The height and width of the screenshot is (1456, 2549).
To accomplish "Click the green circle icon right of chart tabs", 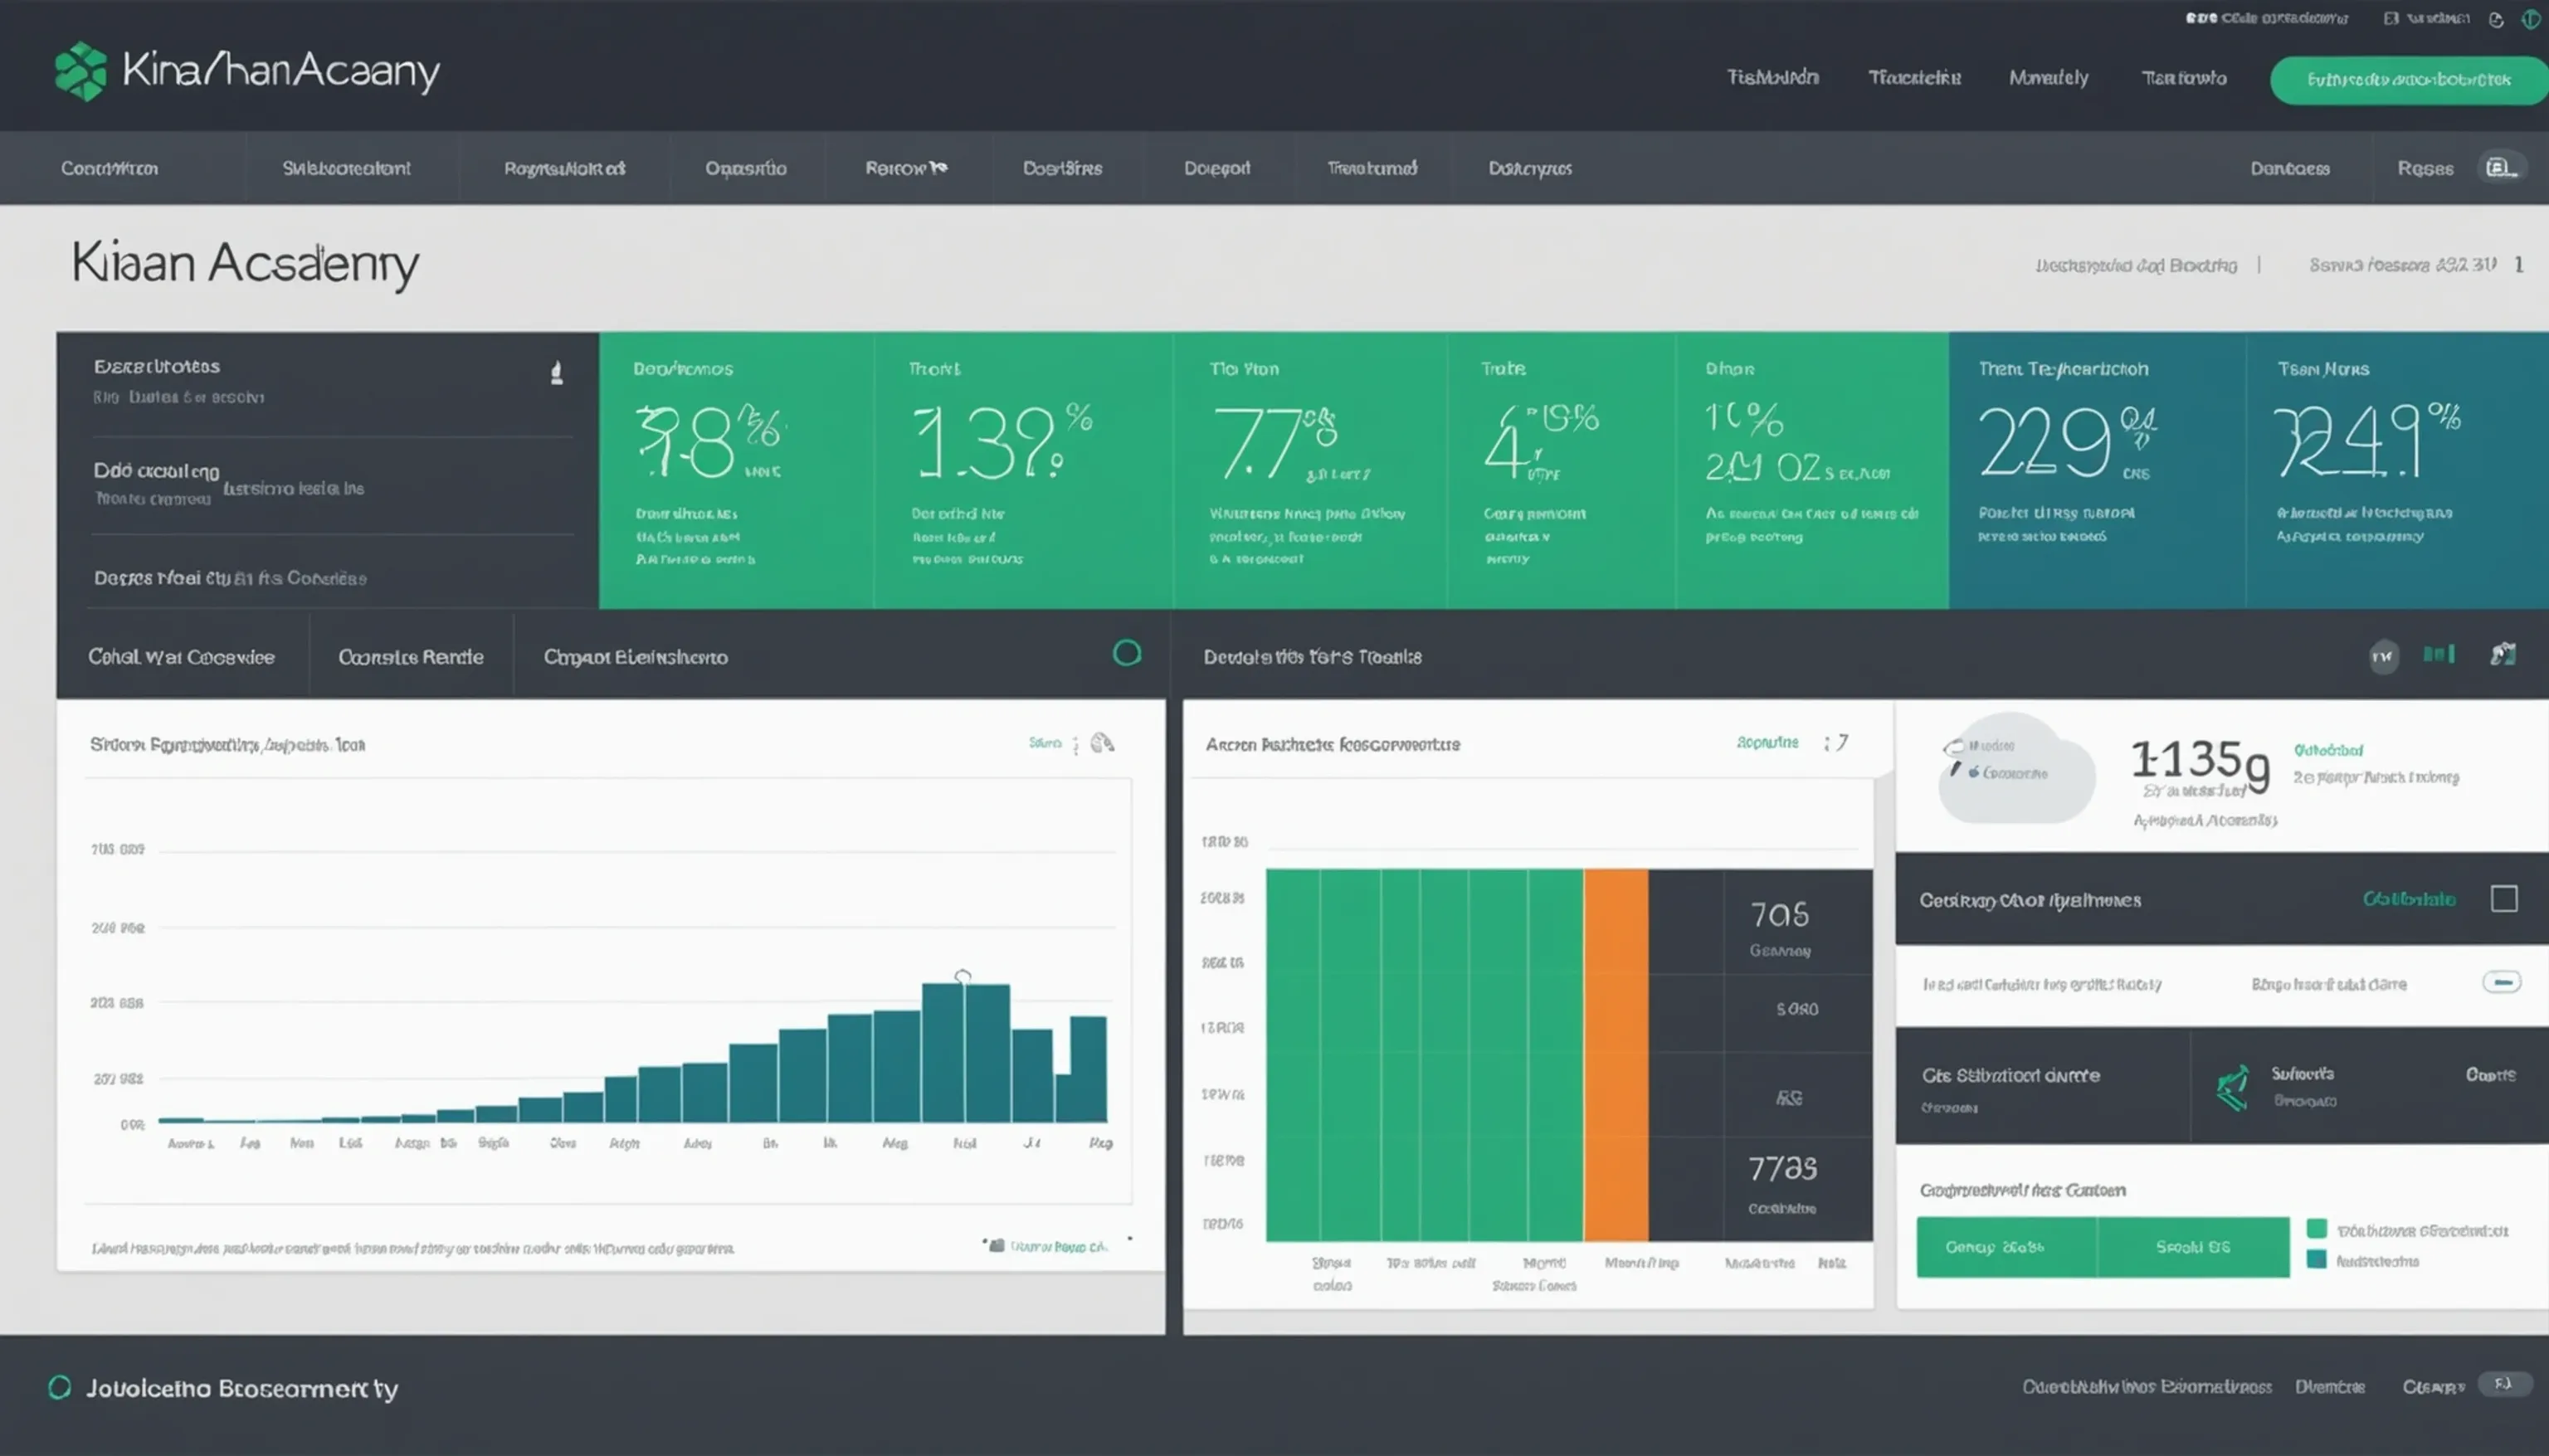I will point(1127,653).
